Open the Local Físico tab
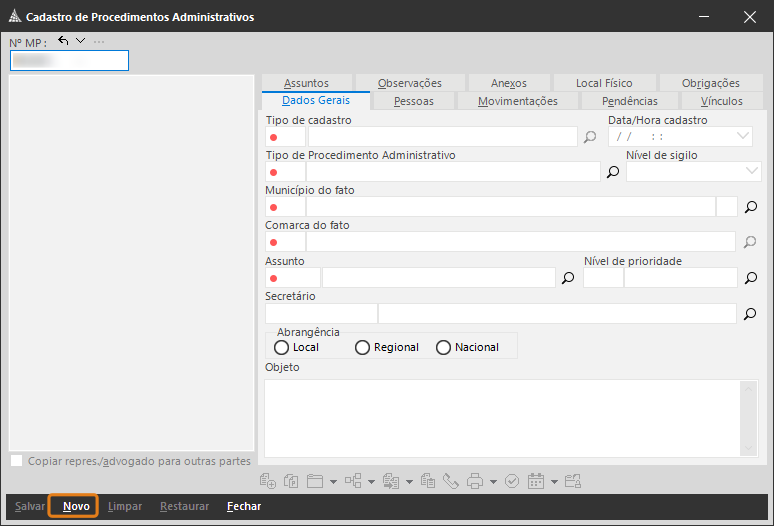This screenshot has height=526, width=774. click(604, 83)
